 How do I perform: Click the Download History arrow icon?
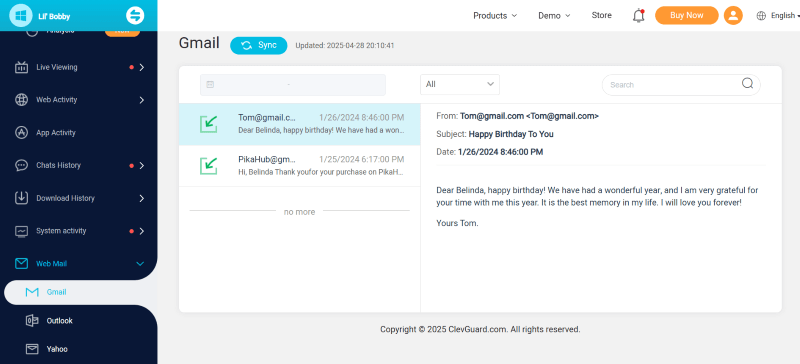[21, 198]
